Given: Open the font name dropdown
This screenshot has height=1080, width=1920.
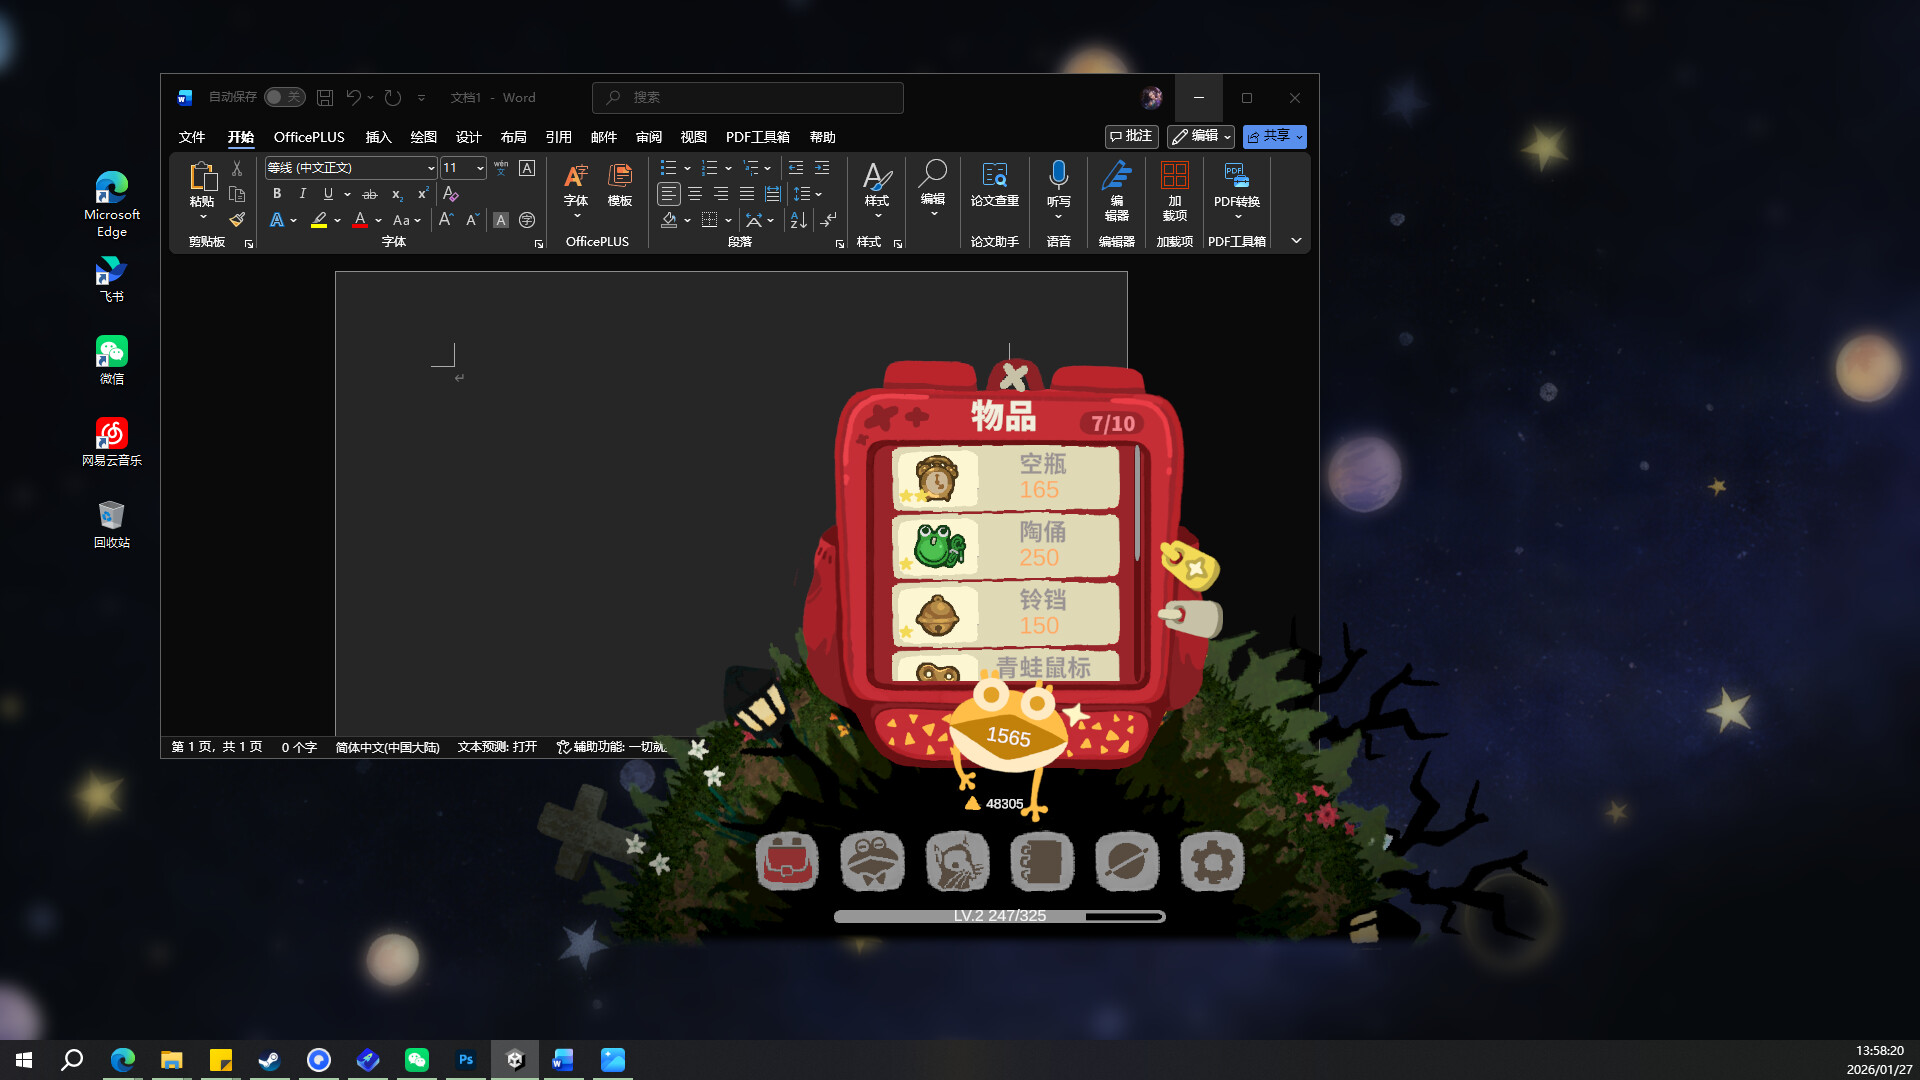Looking at the screenshot, I should coord(430,168).
